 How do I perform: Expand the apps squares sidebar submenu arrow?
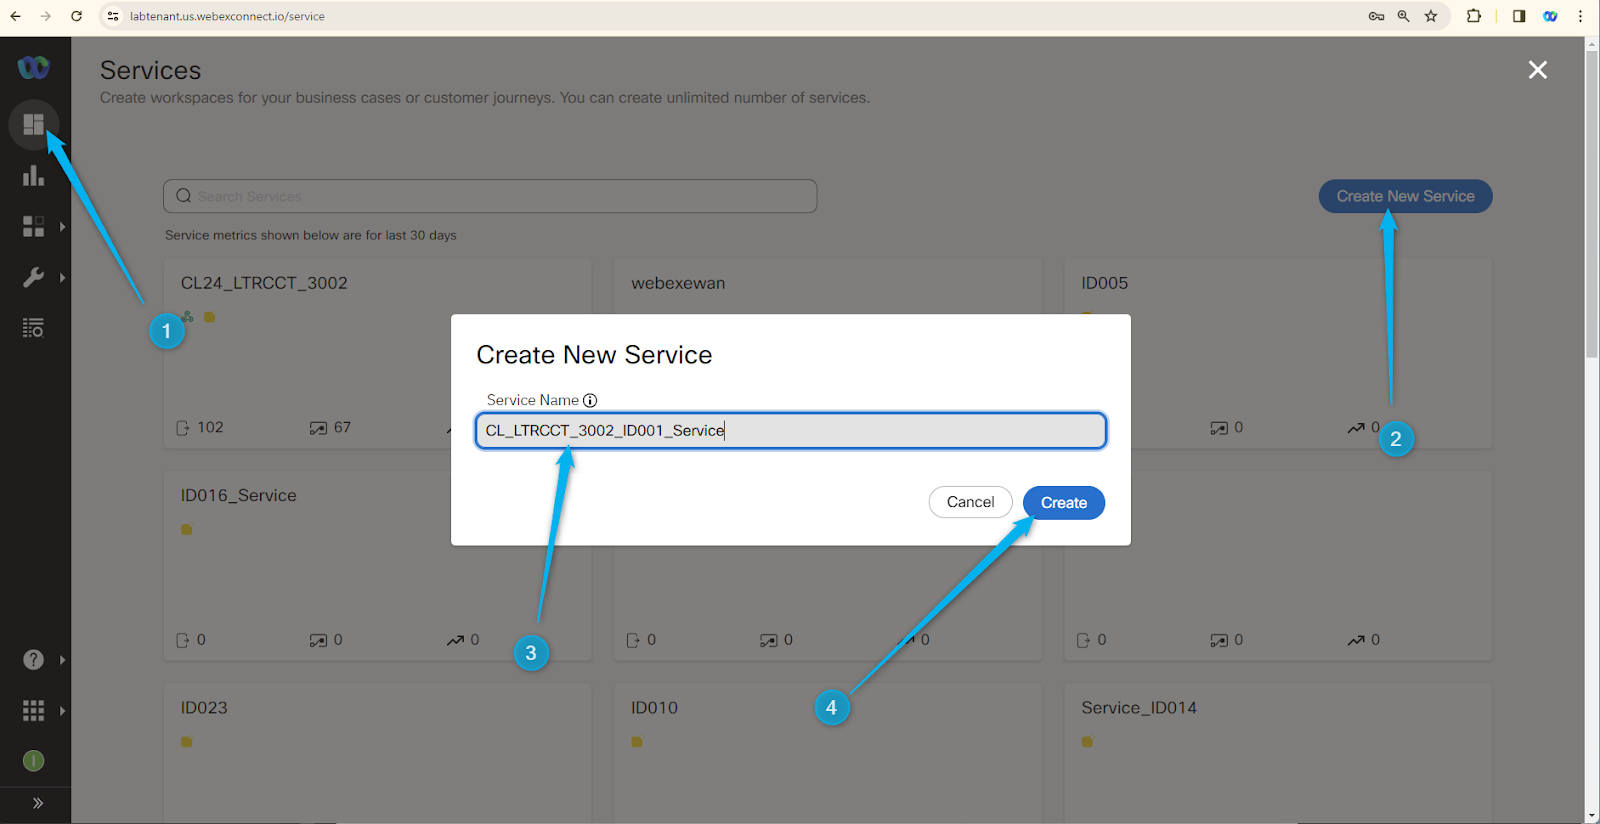tap(63, 227)
